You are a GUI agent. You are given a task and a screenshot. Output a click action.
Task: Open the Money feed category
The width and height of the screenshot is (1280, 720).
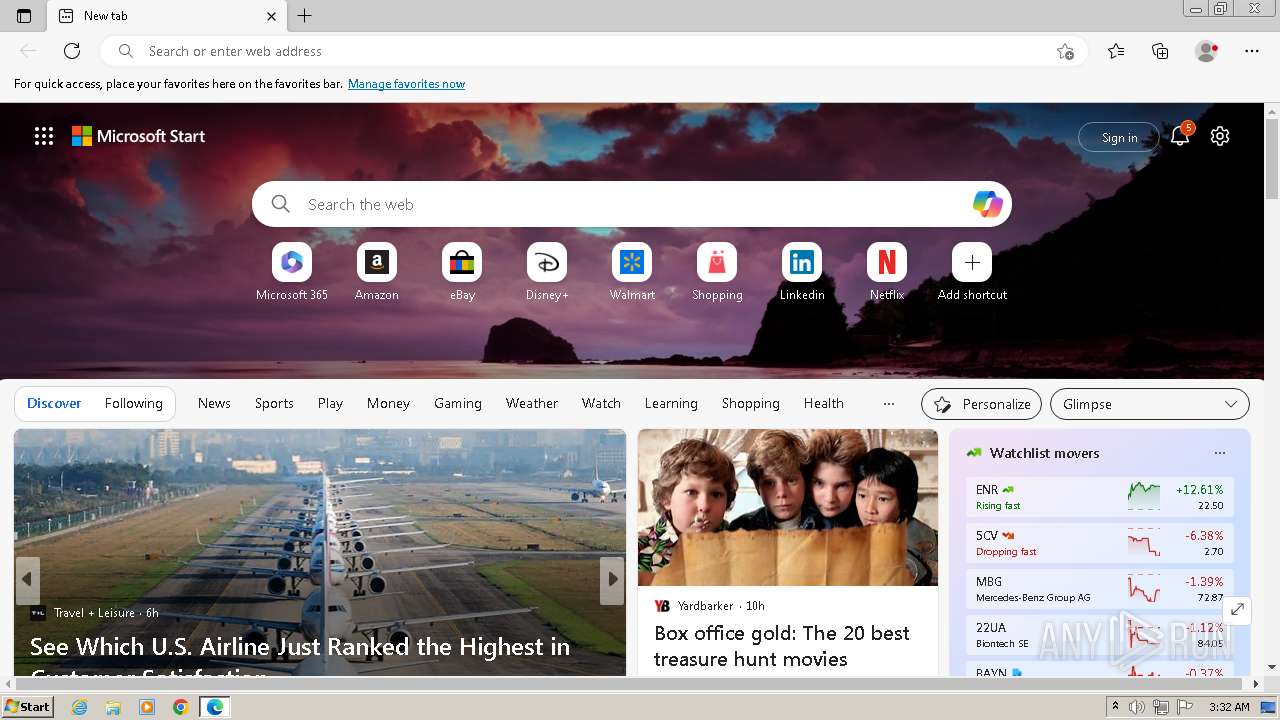pos(388,403)
